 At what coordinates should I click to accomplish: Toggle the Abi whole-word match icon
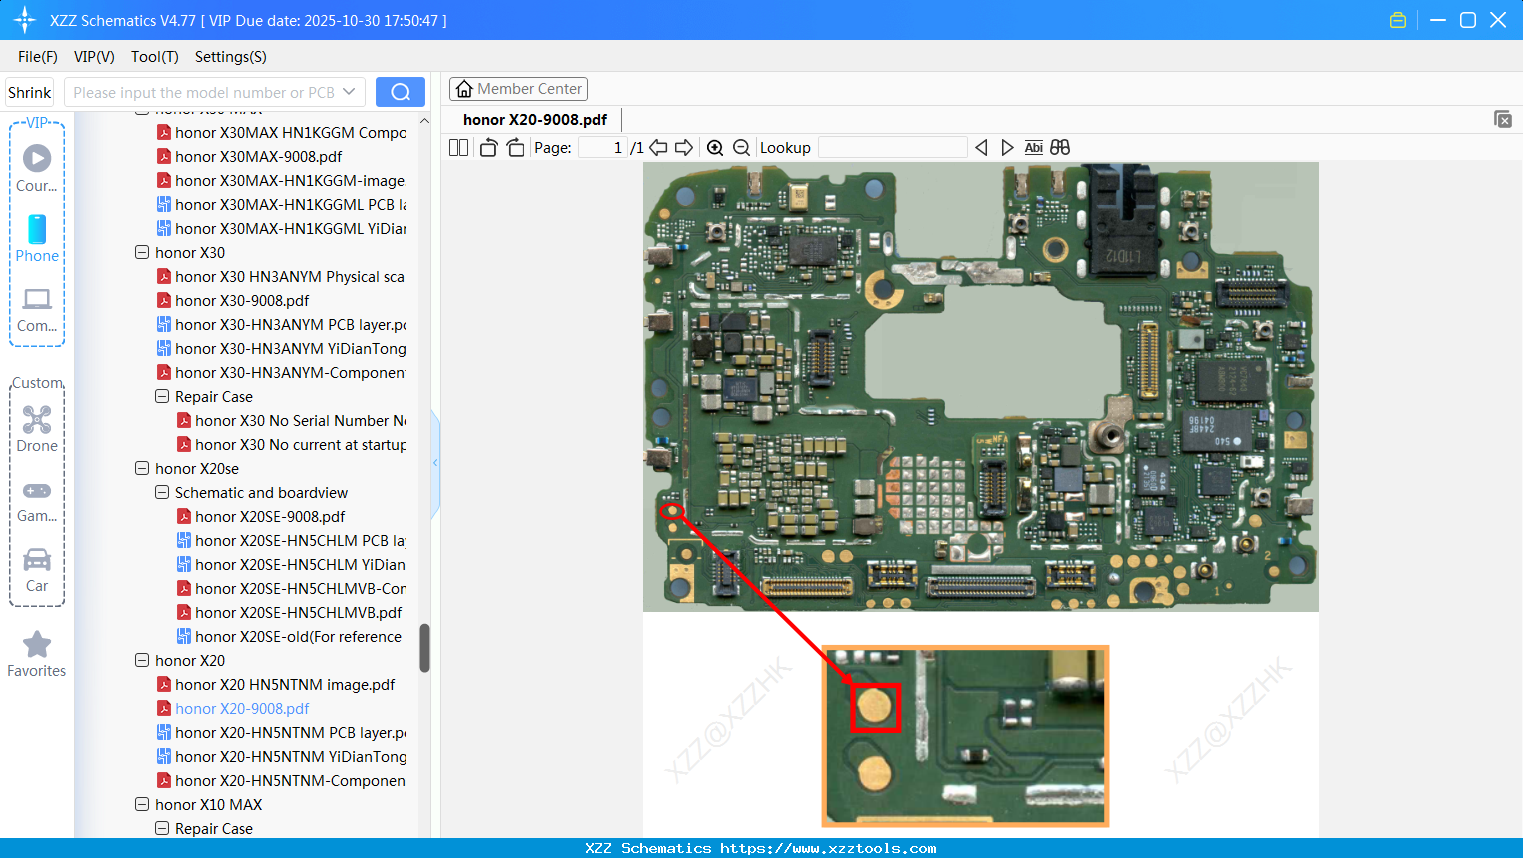pos(1033,148)
